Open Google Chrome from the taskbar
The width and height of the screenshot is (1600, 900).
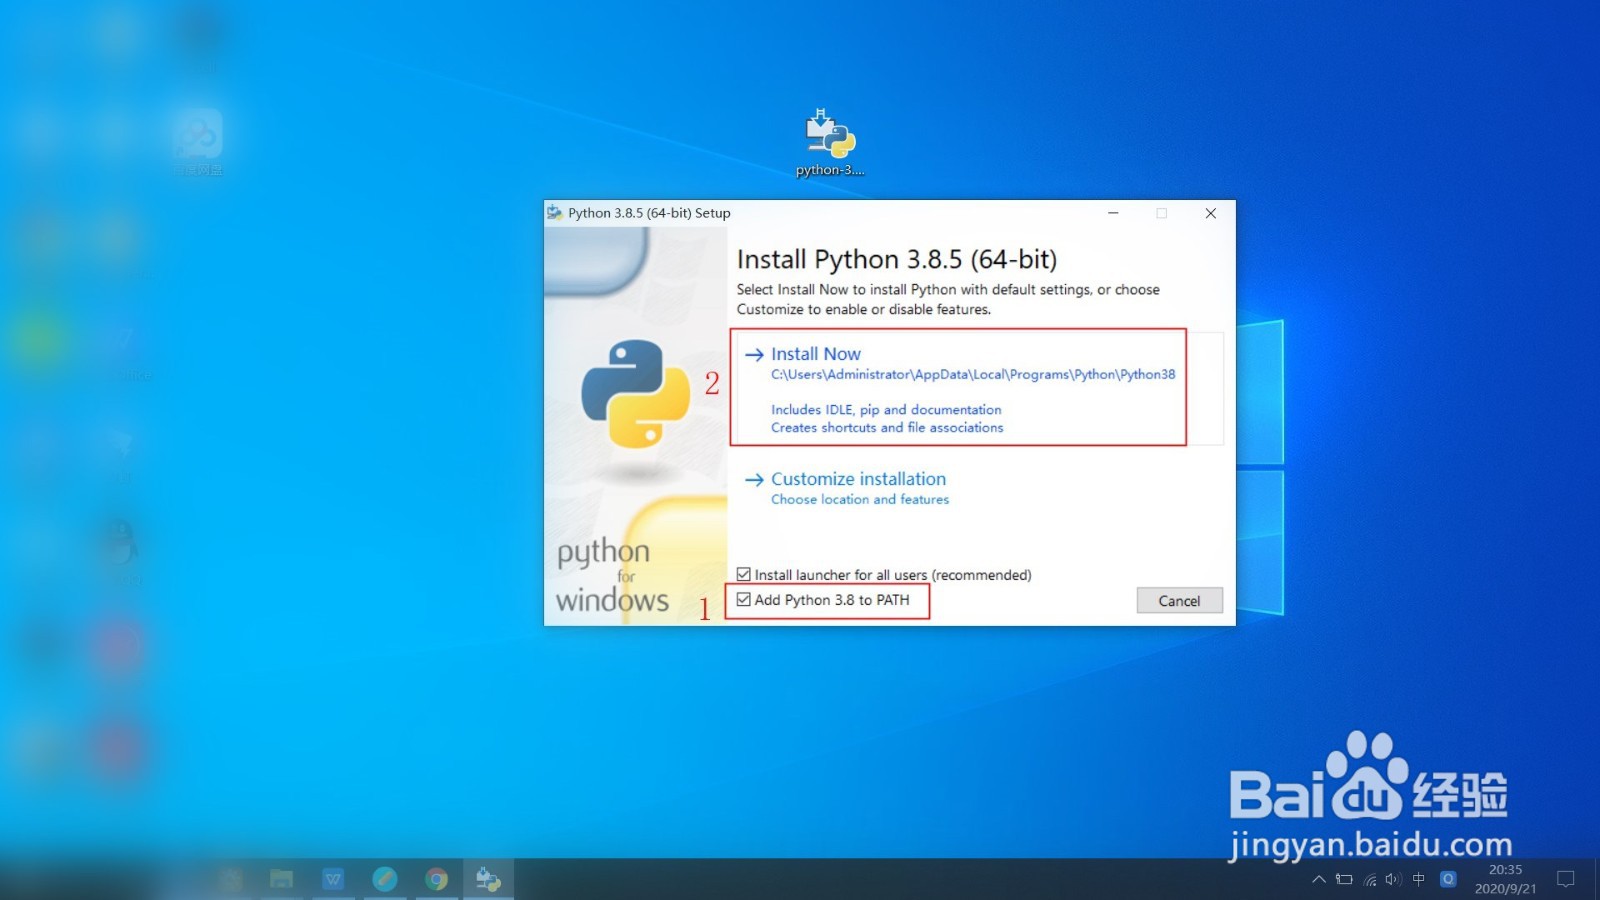(x=437, y=879)
